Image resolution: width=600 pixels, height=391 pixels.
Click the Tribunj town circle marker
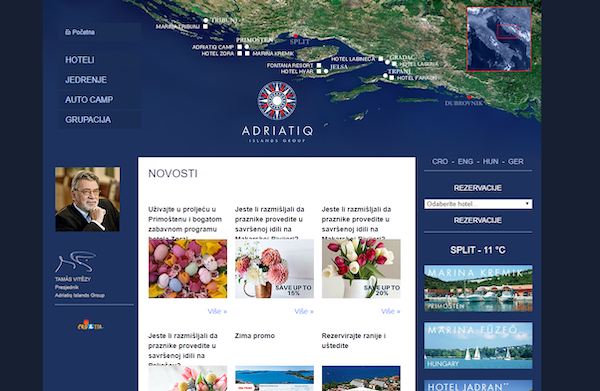tap(206, 20)
